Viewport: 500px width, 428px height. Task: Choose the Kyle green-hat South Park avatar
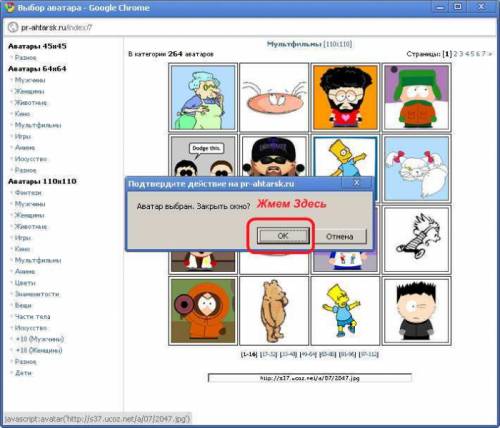tap(416, 97)
